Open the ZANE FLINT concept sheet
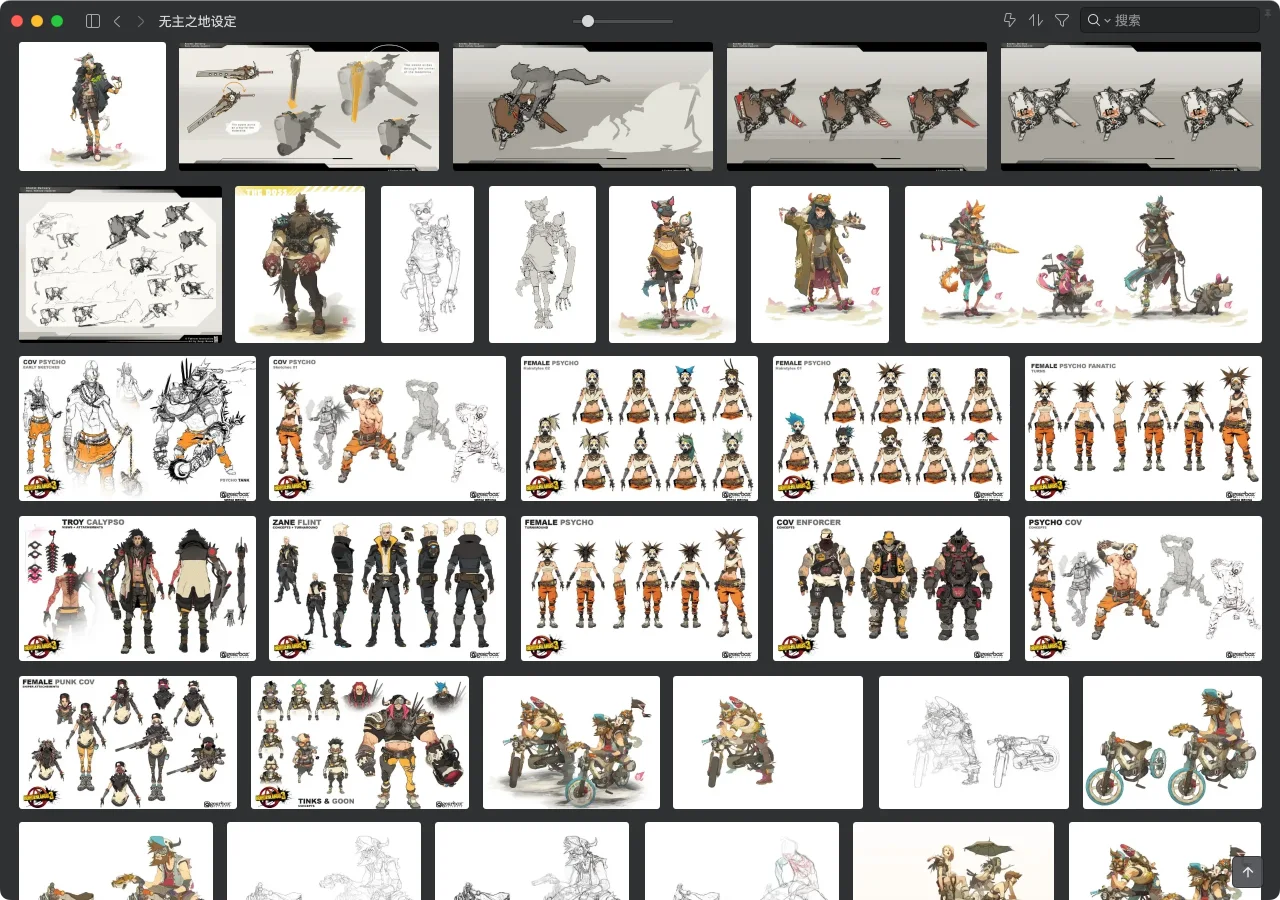This screenshot has width=1280, height=900. tap(387, 588)
